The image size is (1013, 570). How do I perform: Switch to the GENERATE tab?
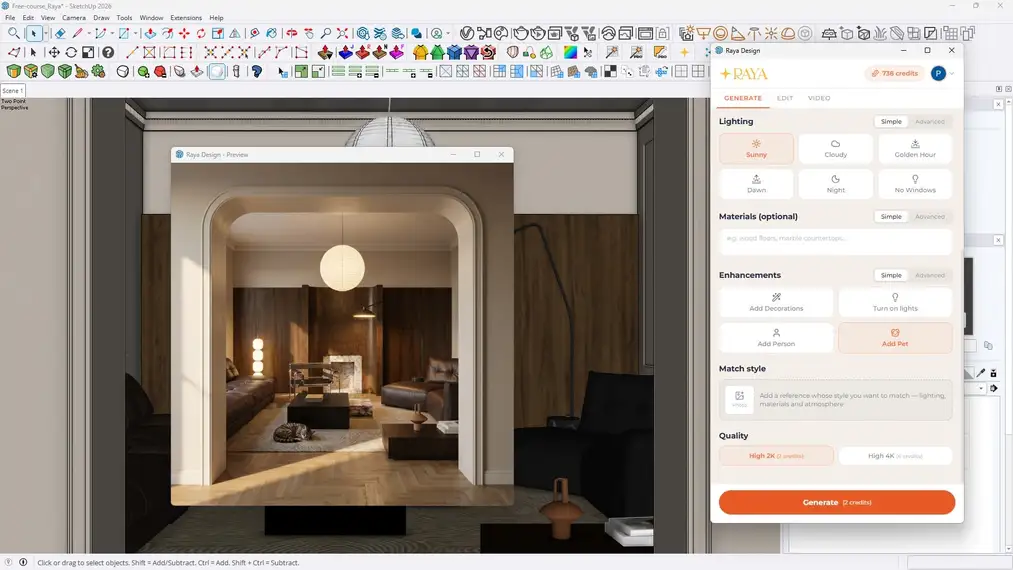(x=742, y=98)
